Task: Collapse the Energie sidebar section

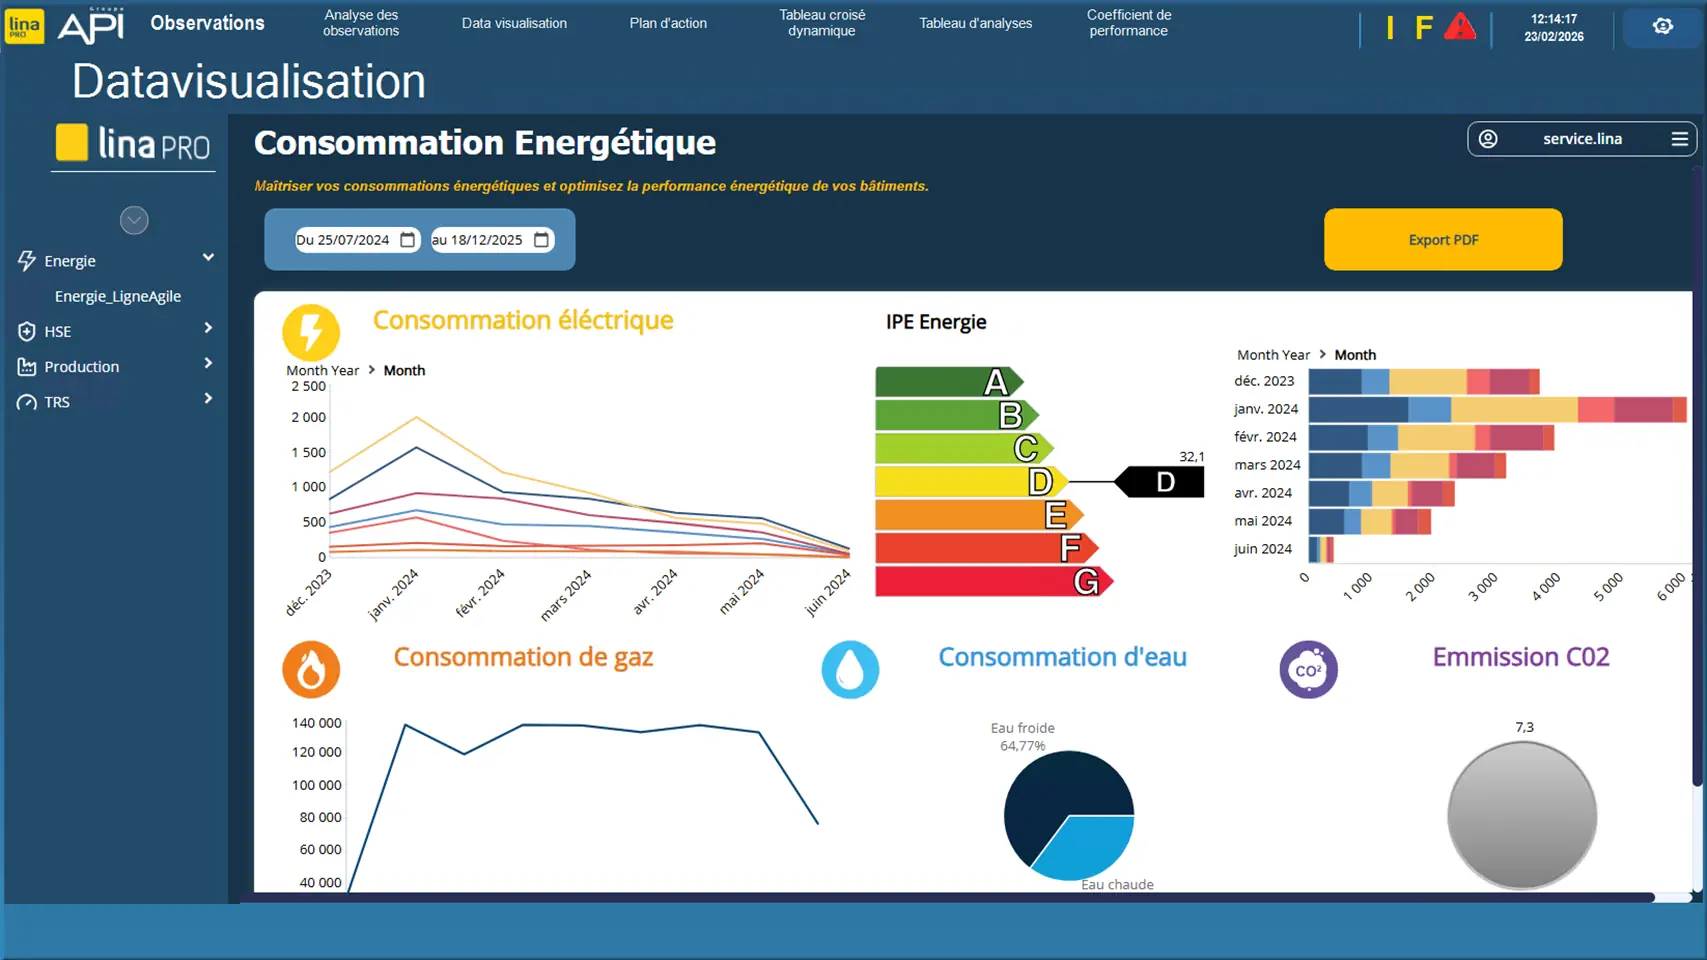Action: [x=208, y=258]
